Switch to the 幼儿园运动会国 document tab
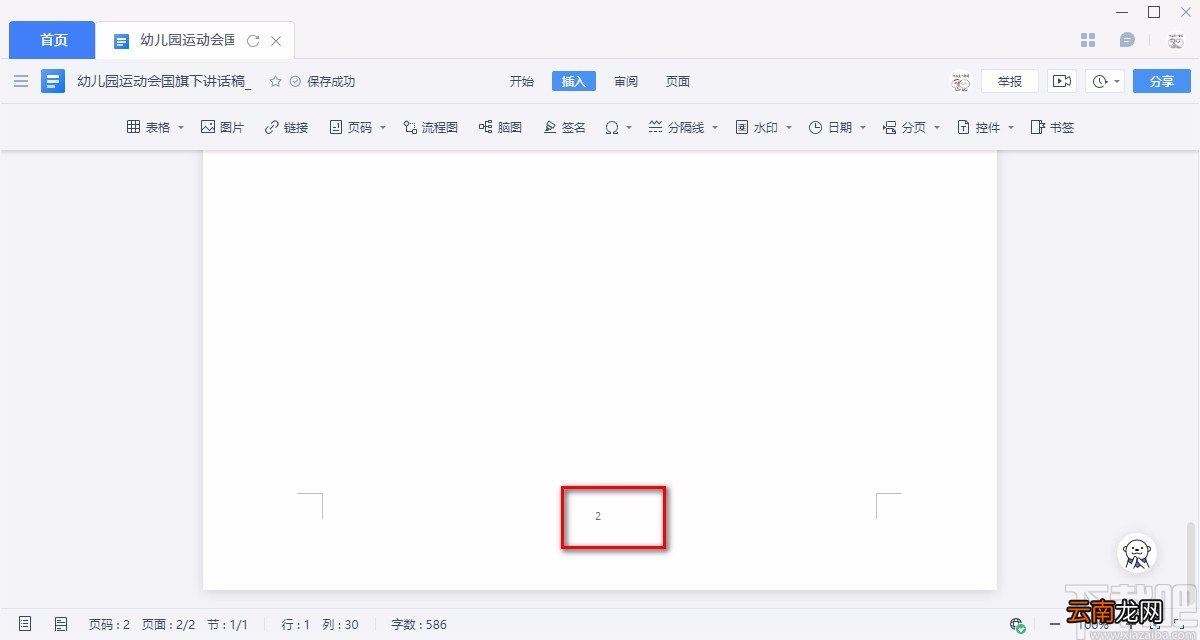 187,41
